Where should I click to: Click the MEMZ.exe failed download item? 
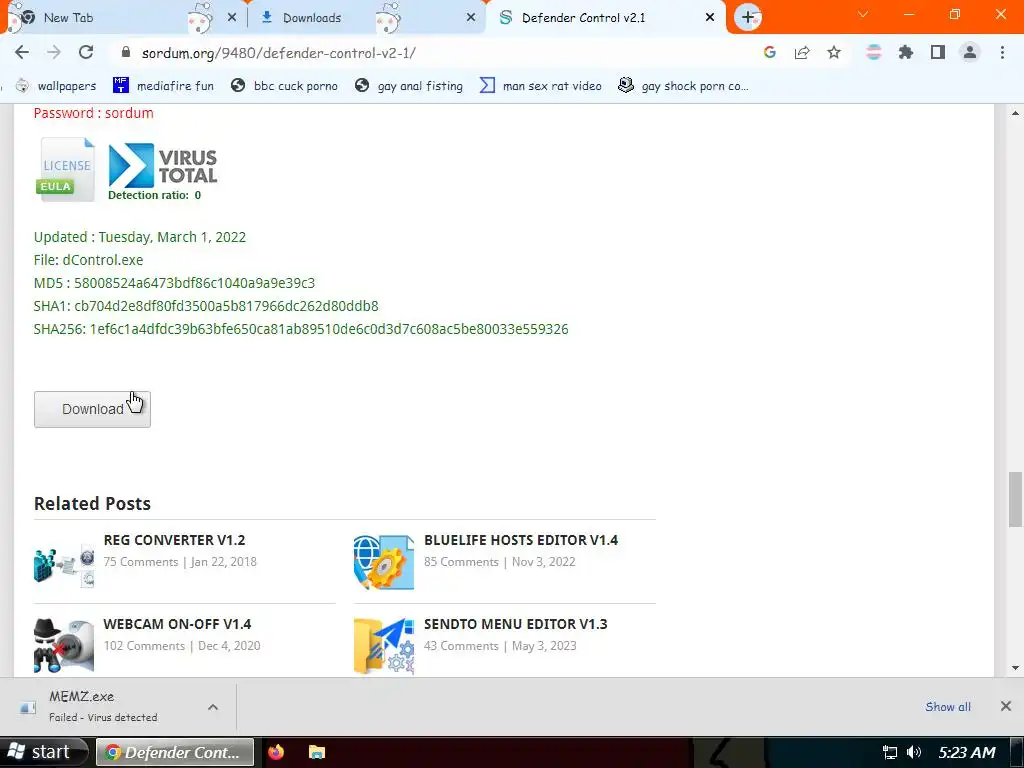[103, 707]
